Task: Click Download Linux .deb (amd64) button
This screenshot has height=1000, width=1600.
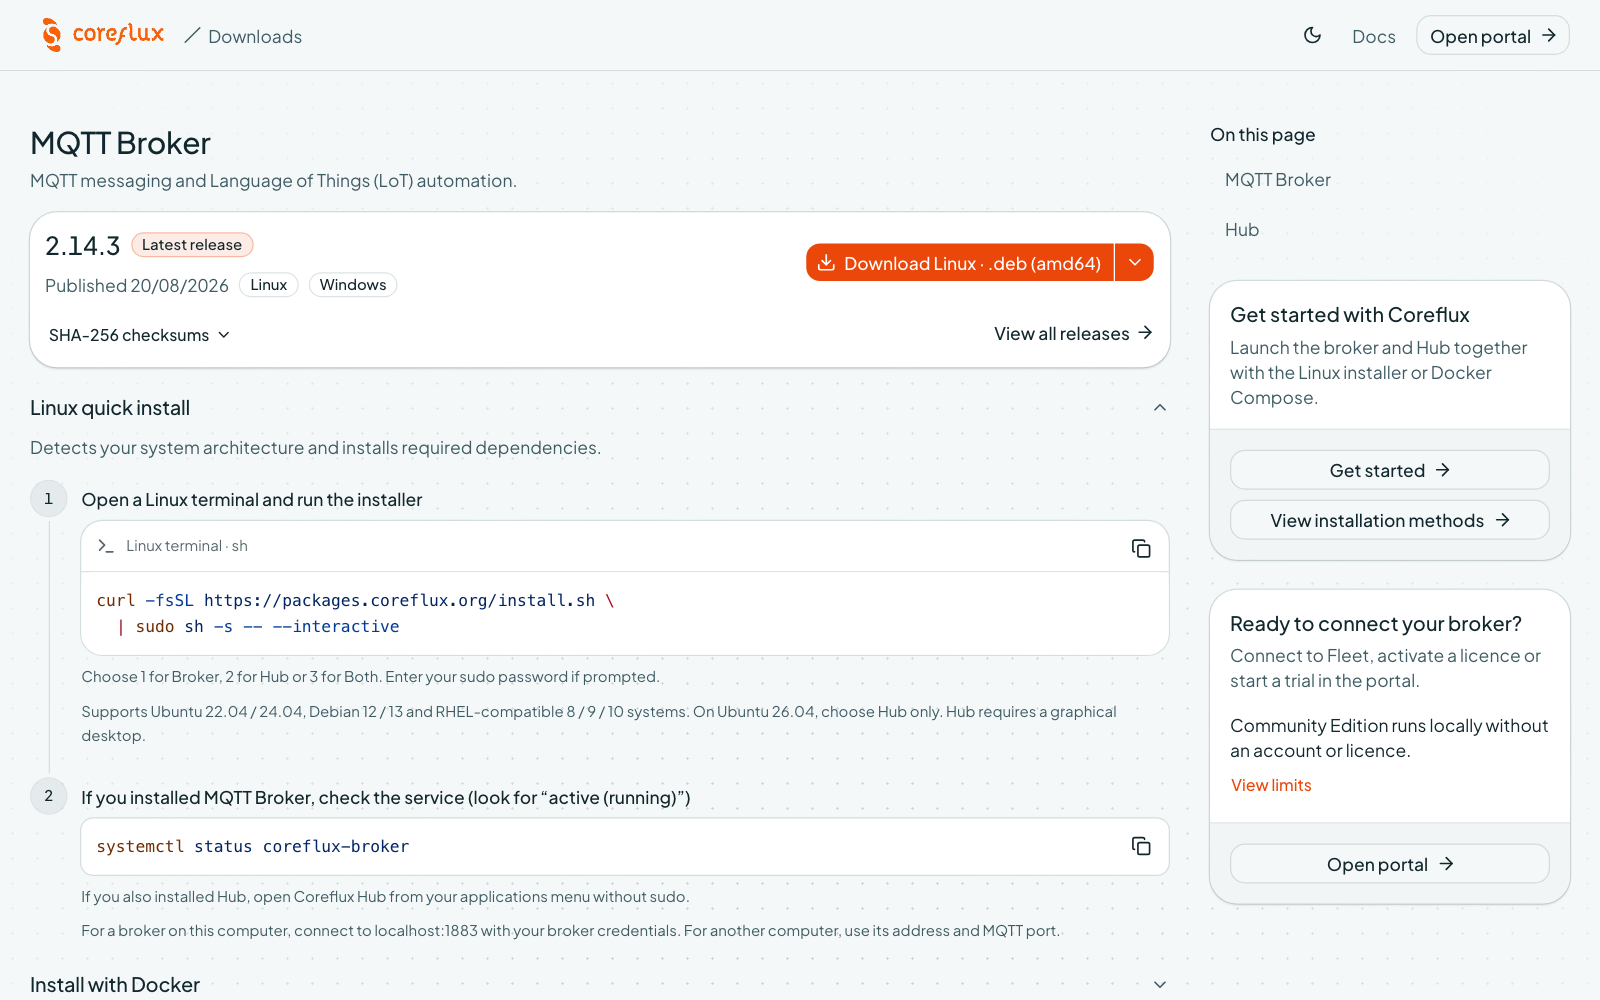Action: pyautogui.click(x=960, y=263)
